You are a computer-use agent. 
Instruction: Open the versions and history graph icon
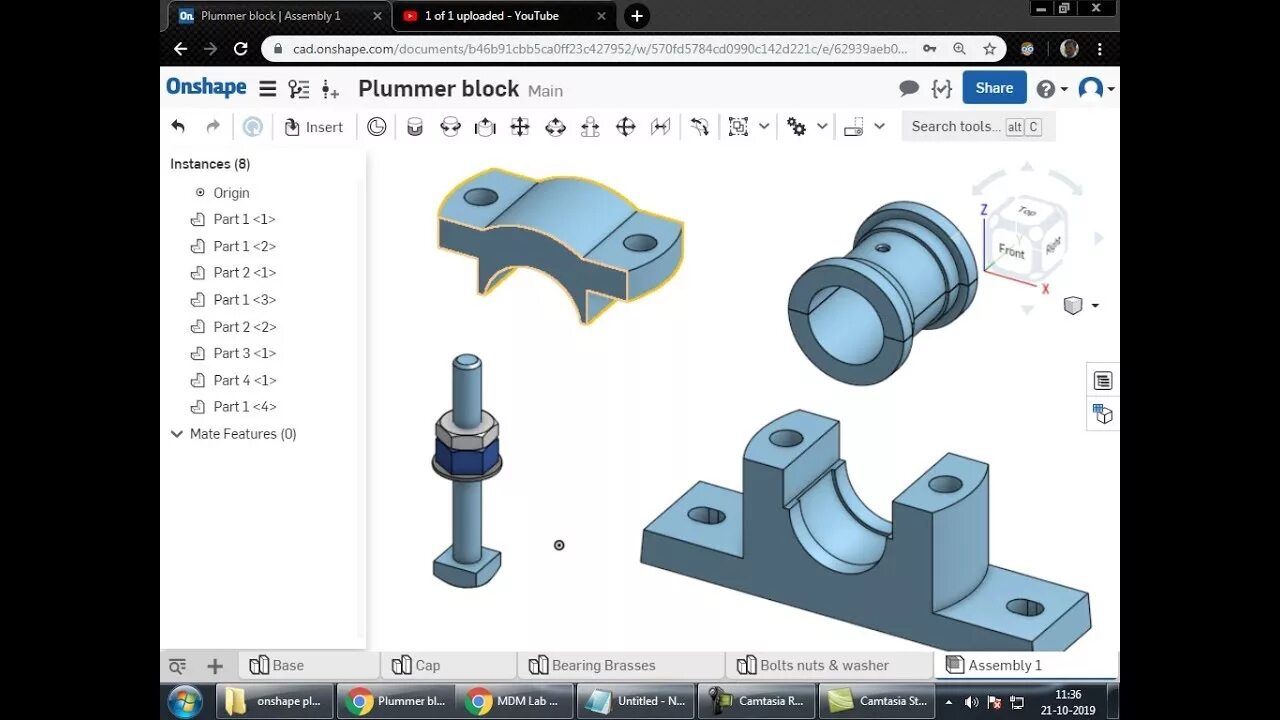click(x=298, y=88)
